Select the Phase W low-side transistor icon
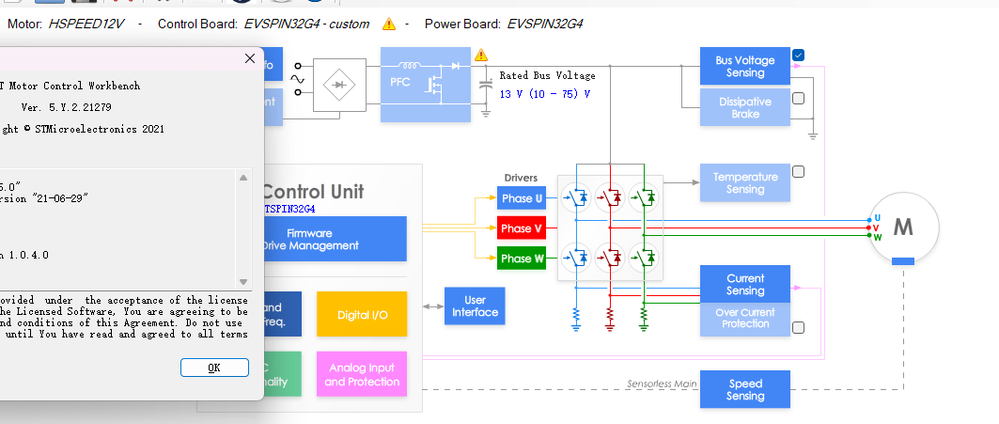The height and width of the screenshot is (424, 999). (x=645, y=258)
